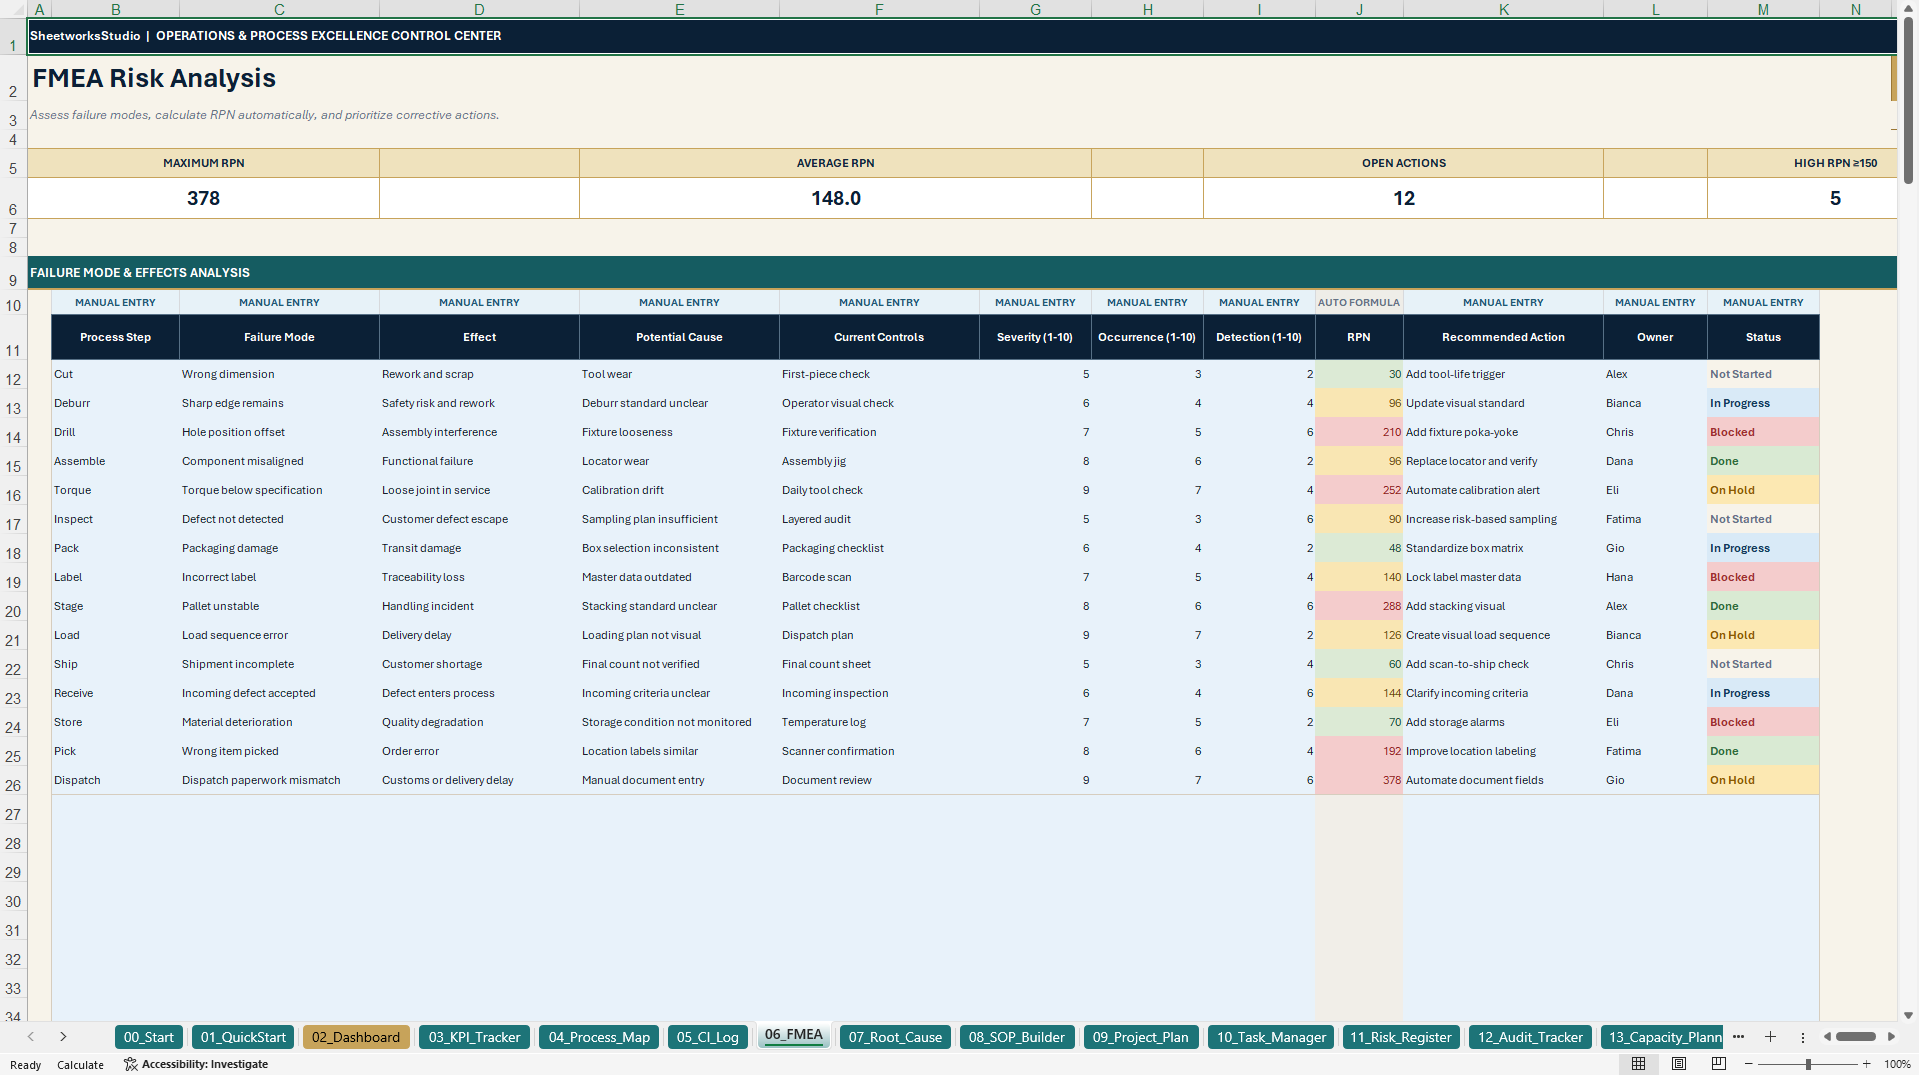The height and width of the screenshot is (1075, 1919).
Task: Select the 'Scanner confirmation' cell
Action: click(879, 751)
